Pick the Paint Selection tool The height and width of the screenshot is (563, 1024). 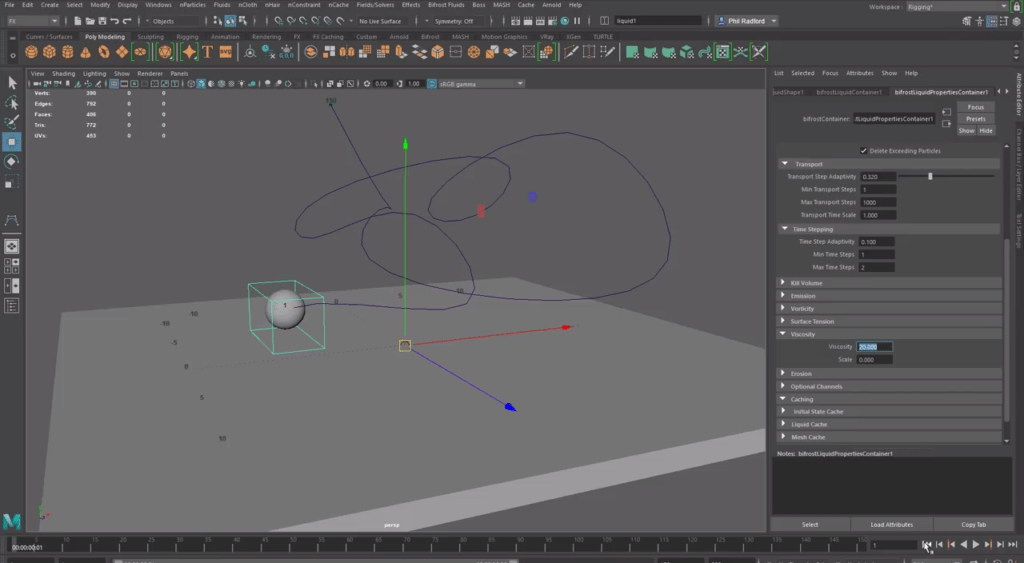coord(12,122)
